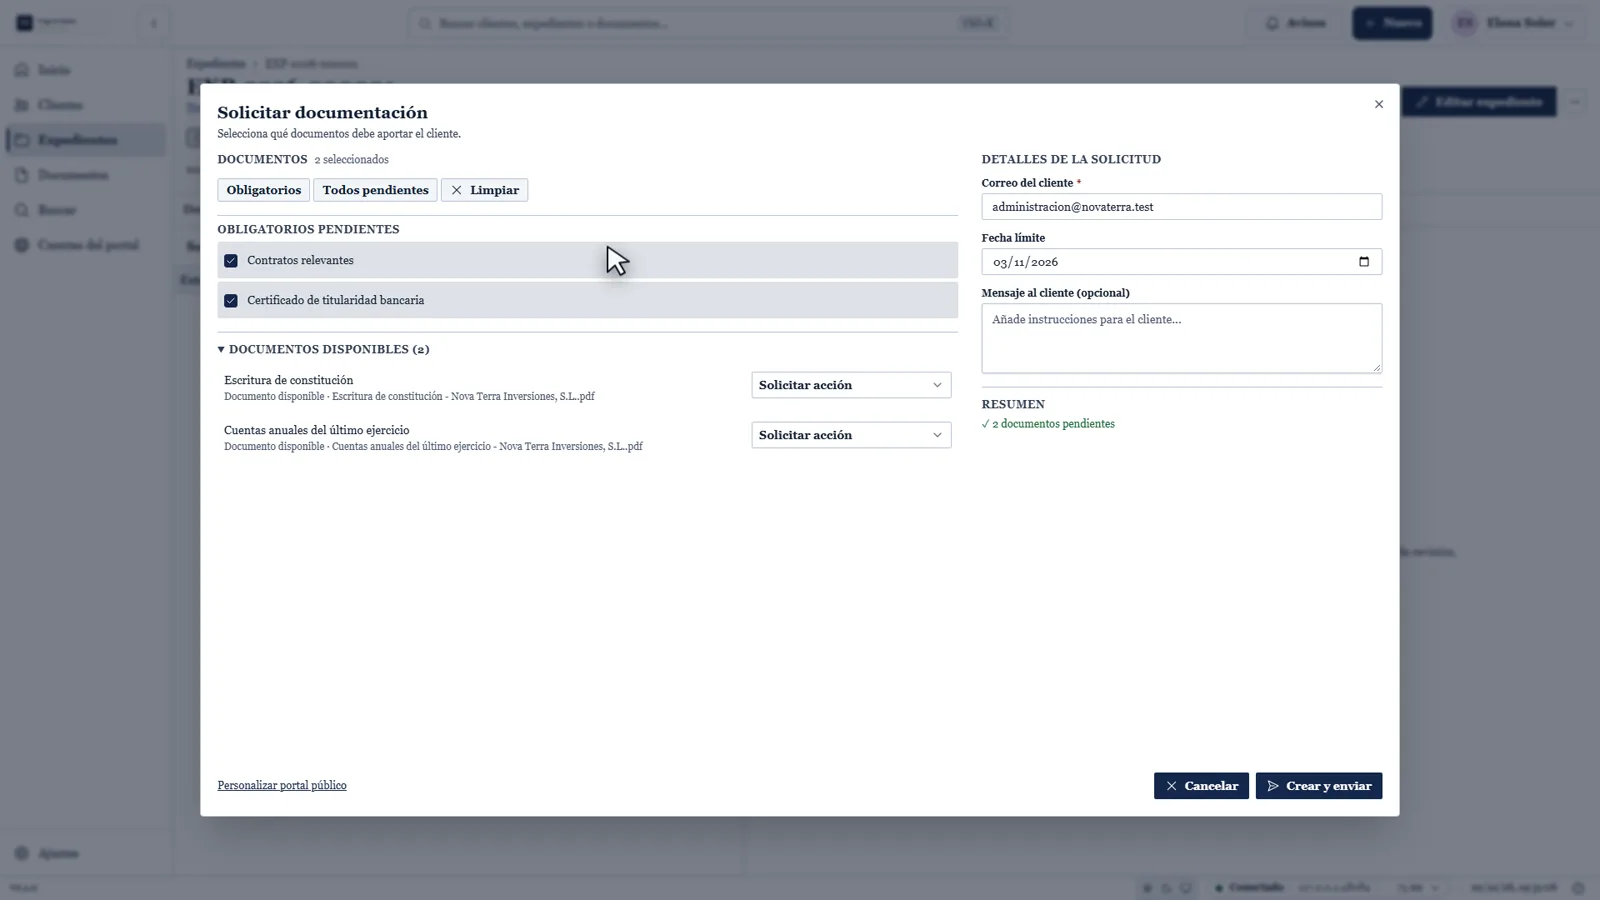1600x900 pixels.
Task: Select the Obligatorios filter button
Action: point(264,190)
